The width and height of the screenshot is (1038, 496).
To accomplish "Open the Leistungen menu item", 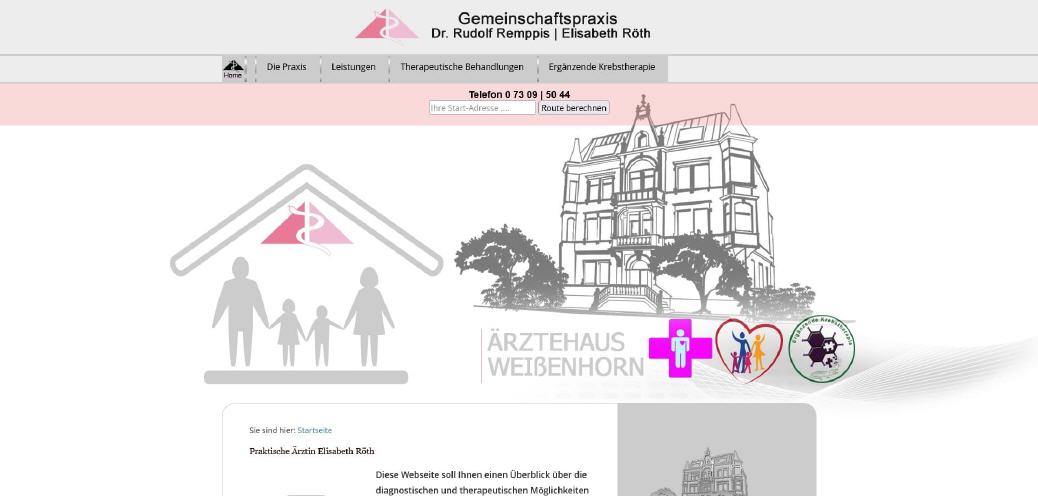I will pyautogui.click(x=353, y=67).
